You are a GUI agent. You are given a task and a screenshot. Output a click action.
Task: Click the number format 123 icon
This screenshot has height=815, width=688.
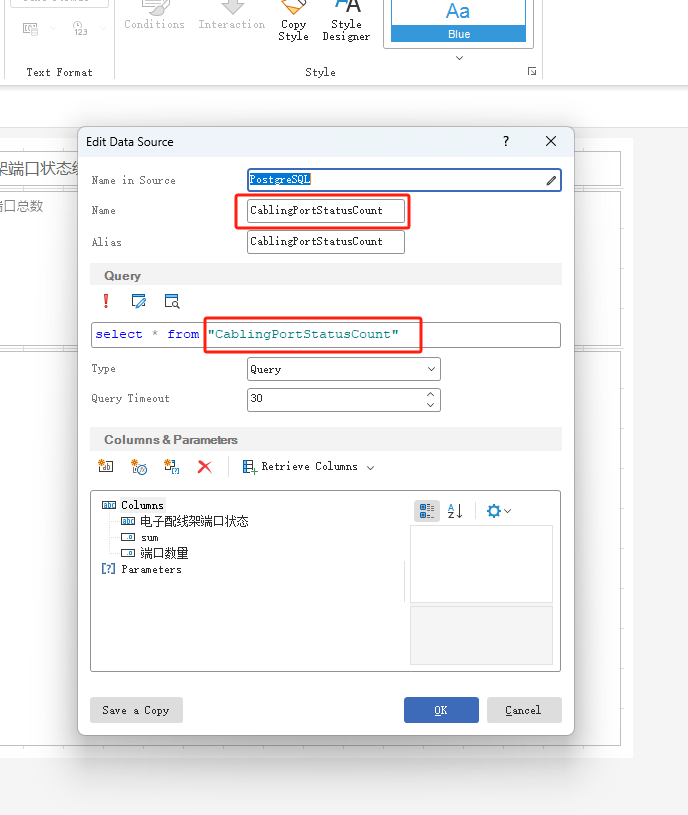pos(80,28)
